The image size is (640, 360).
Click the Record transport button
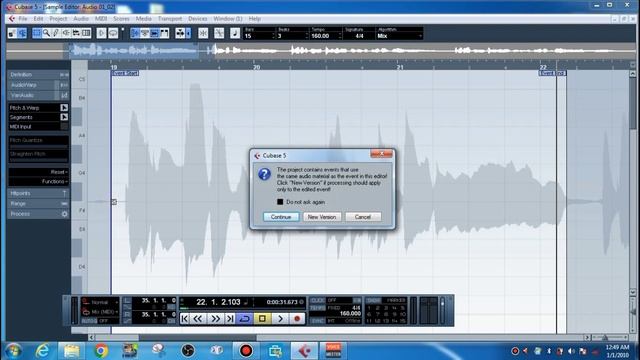(297, 319)
